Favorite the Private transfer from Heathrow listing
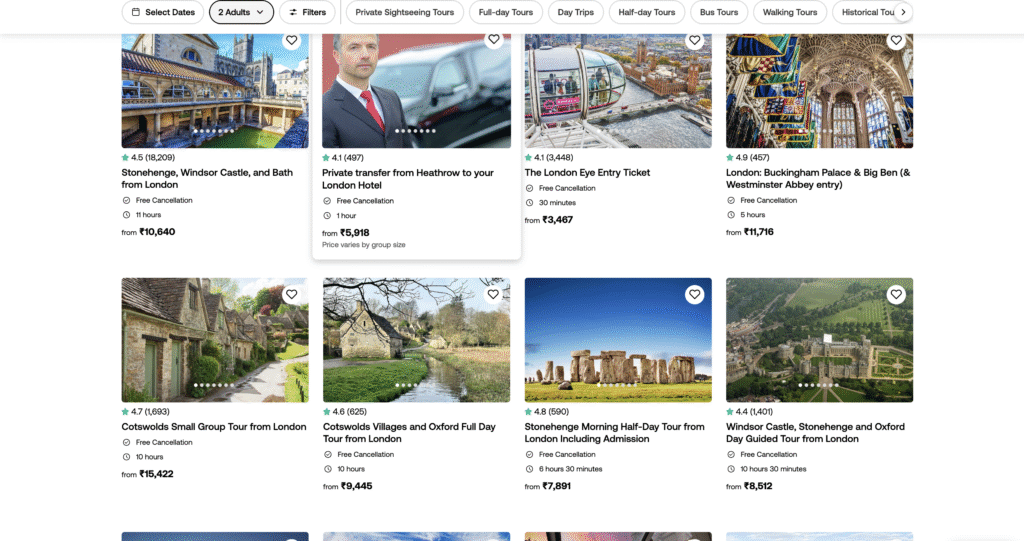Viewport: 1024px width, 541px height. (x=493, y=40)
